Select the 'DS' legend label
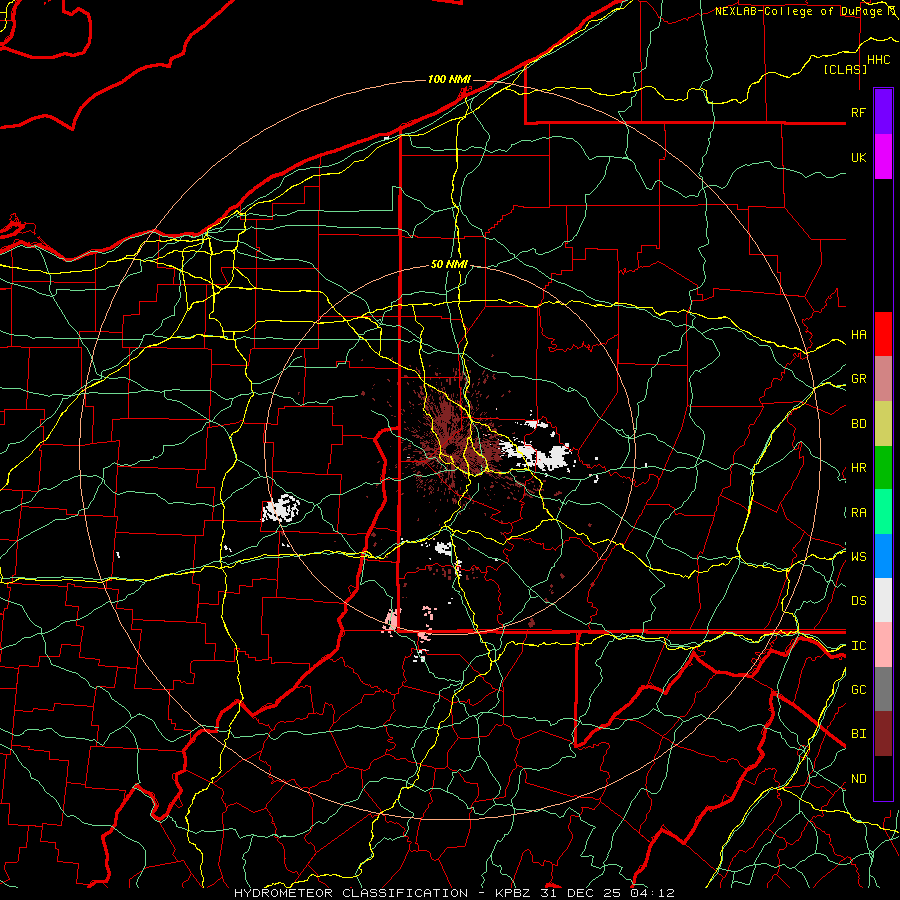Image resolution: width=900 pixels, height=900 pixels. (x=858, y=601)
